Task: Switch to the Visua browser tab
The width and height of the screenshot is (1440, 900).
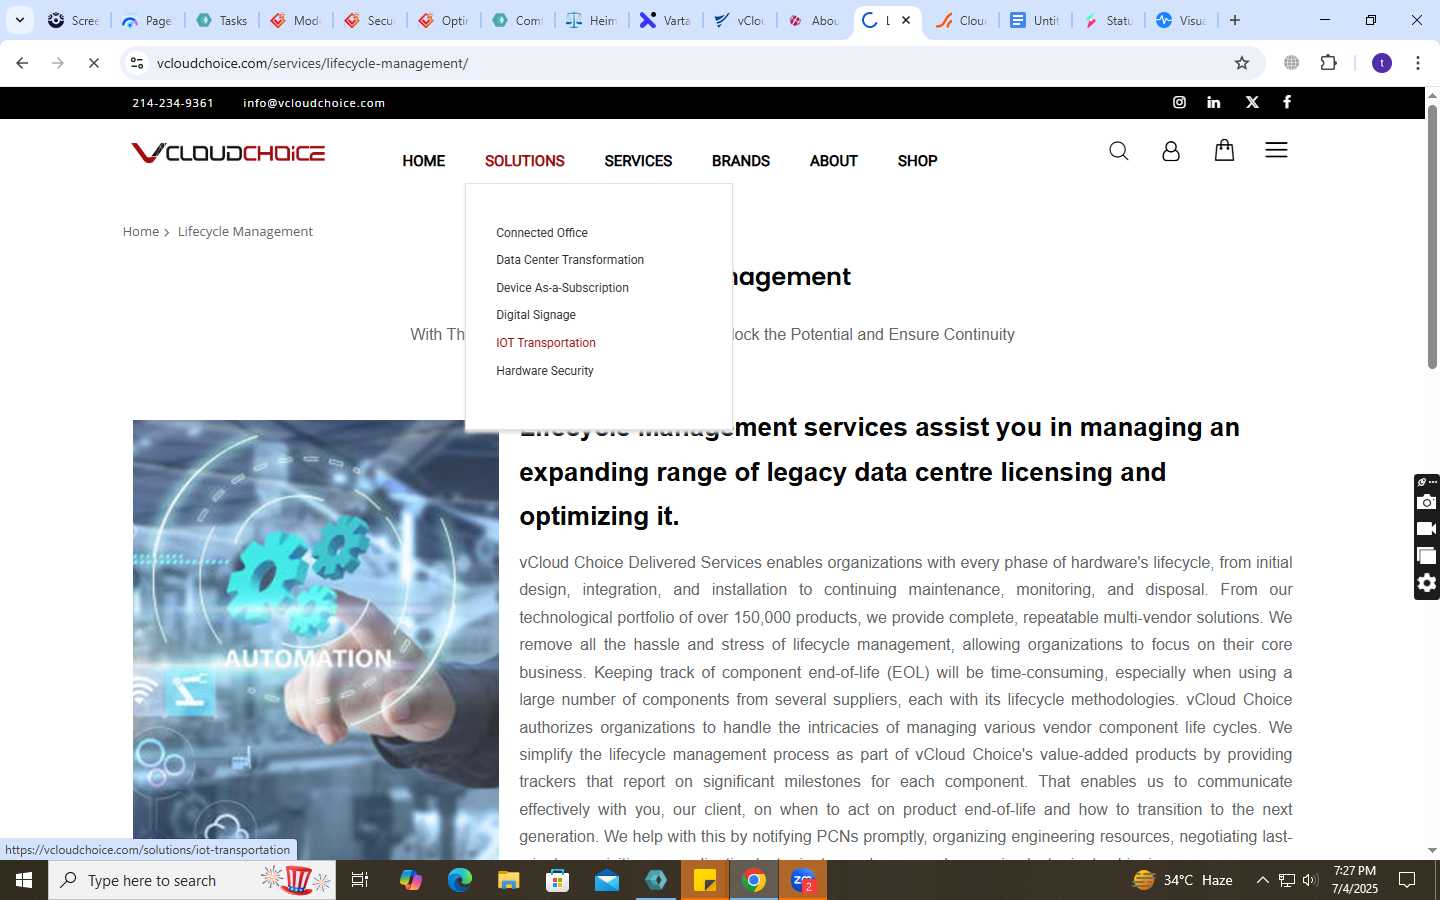Action: (x=1181, y=20)
